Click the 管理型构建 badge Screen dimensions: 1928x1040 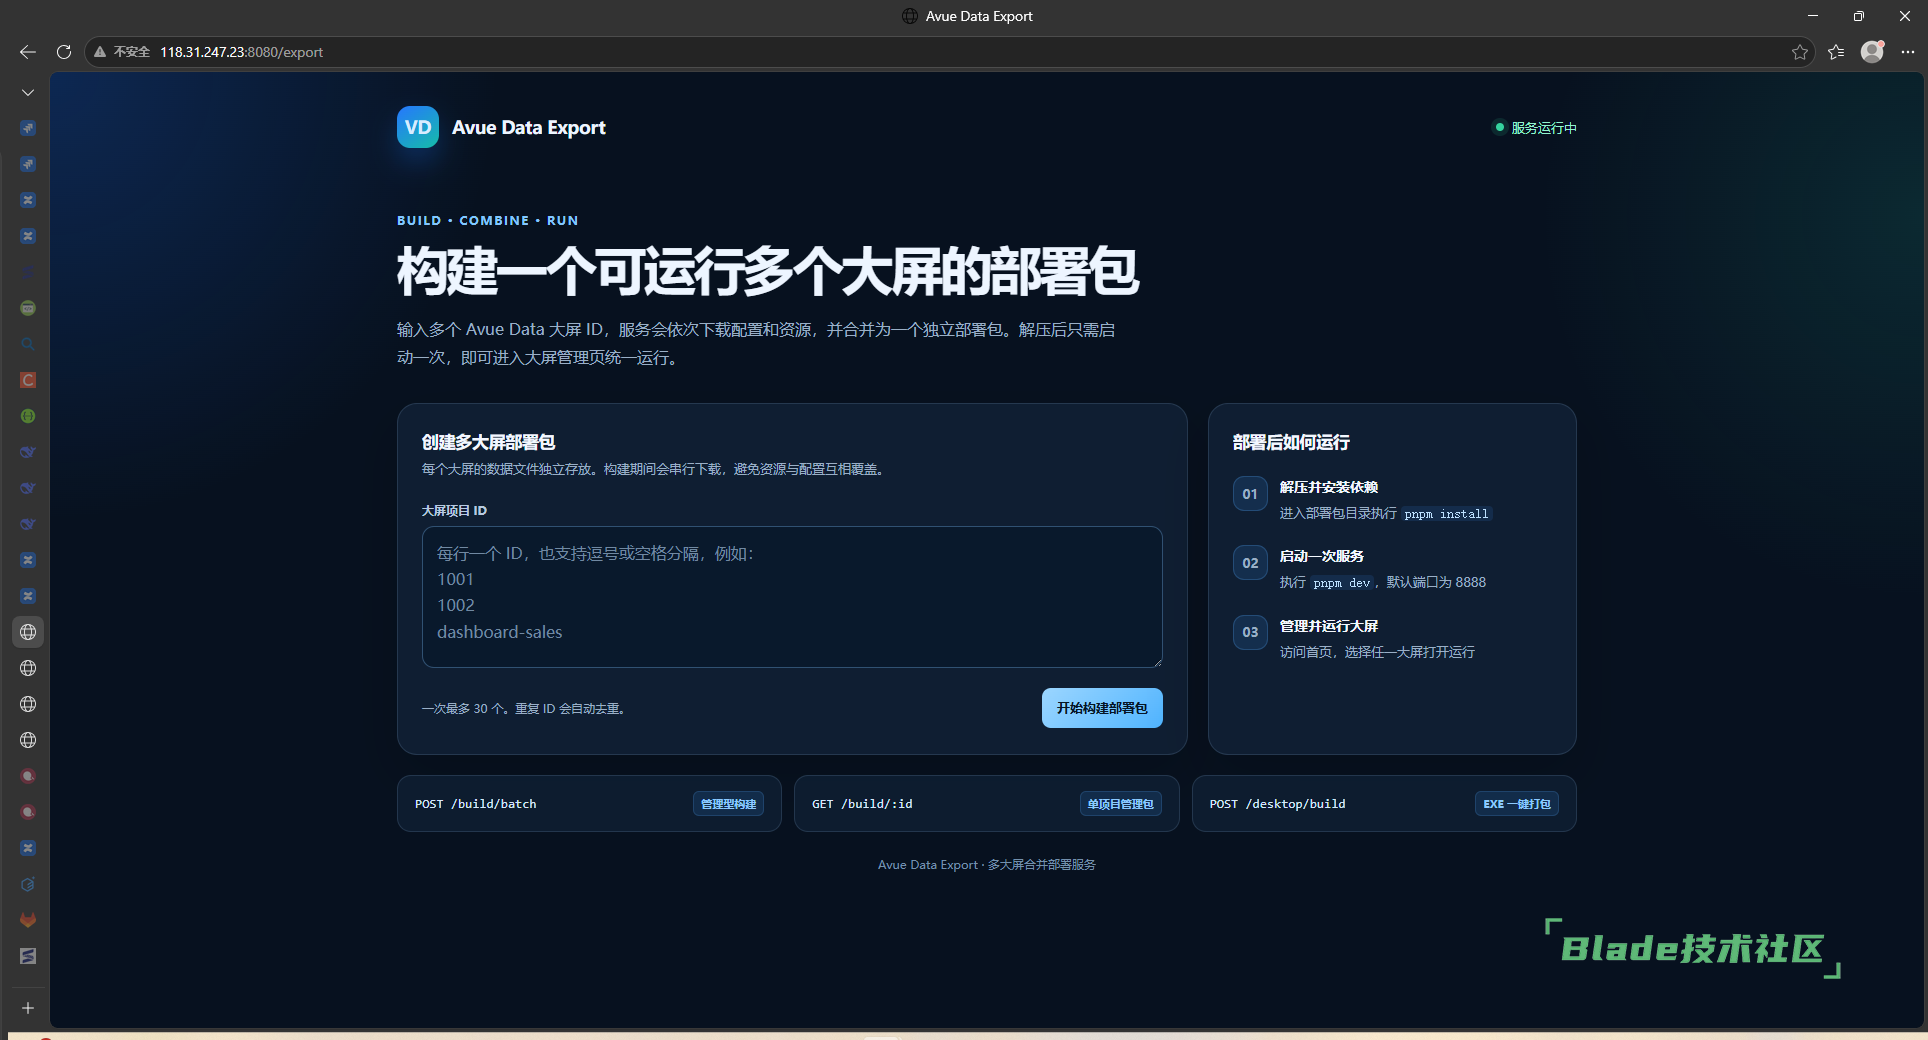(x=728, y=804)
